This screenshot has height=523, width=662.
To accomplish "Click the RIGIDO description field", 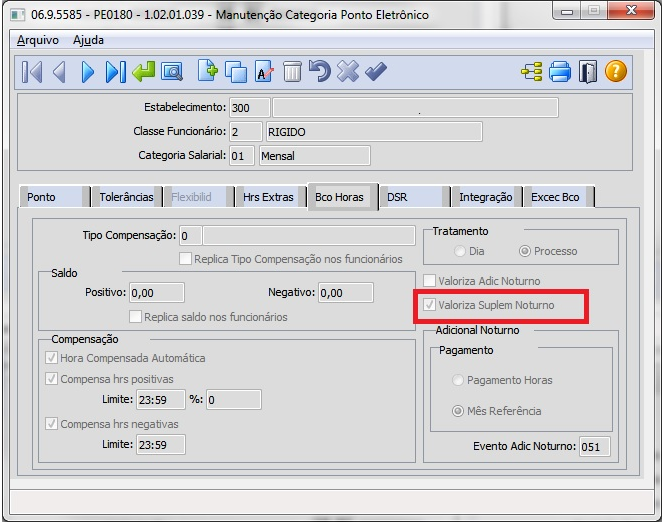I will 374,132.
